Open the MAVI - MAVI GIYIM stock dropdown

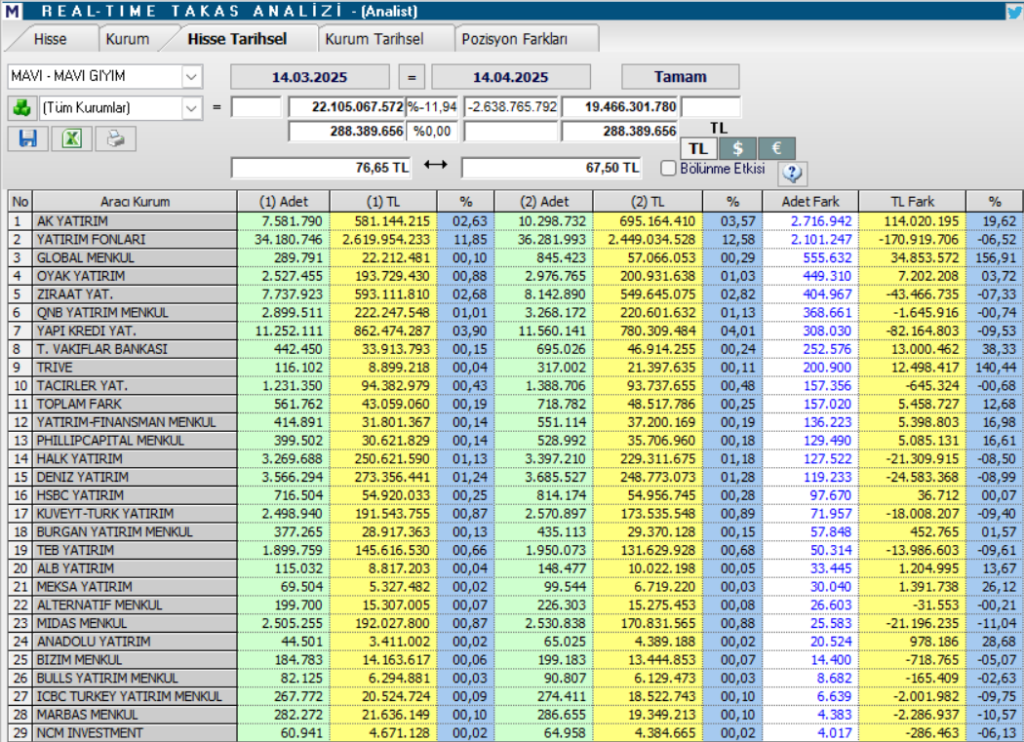point(191,77)
